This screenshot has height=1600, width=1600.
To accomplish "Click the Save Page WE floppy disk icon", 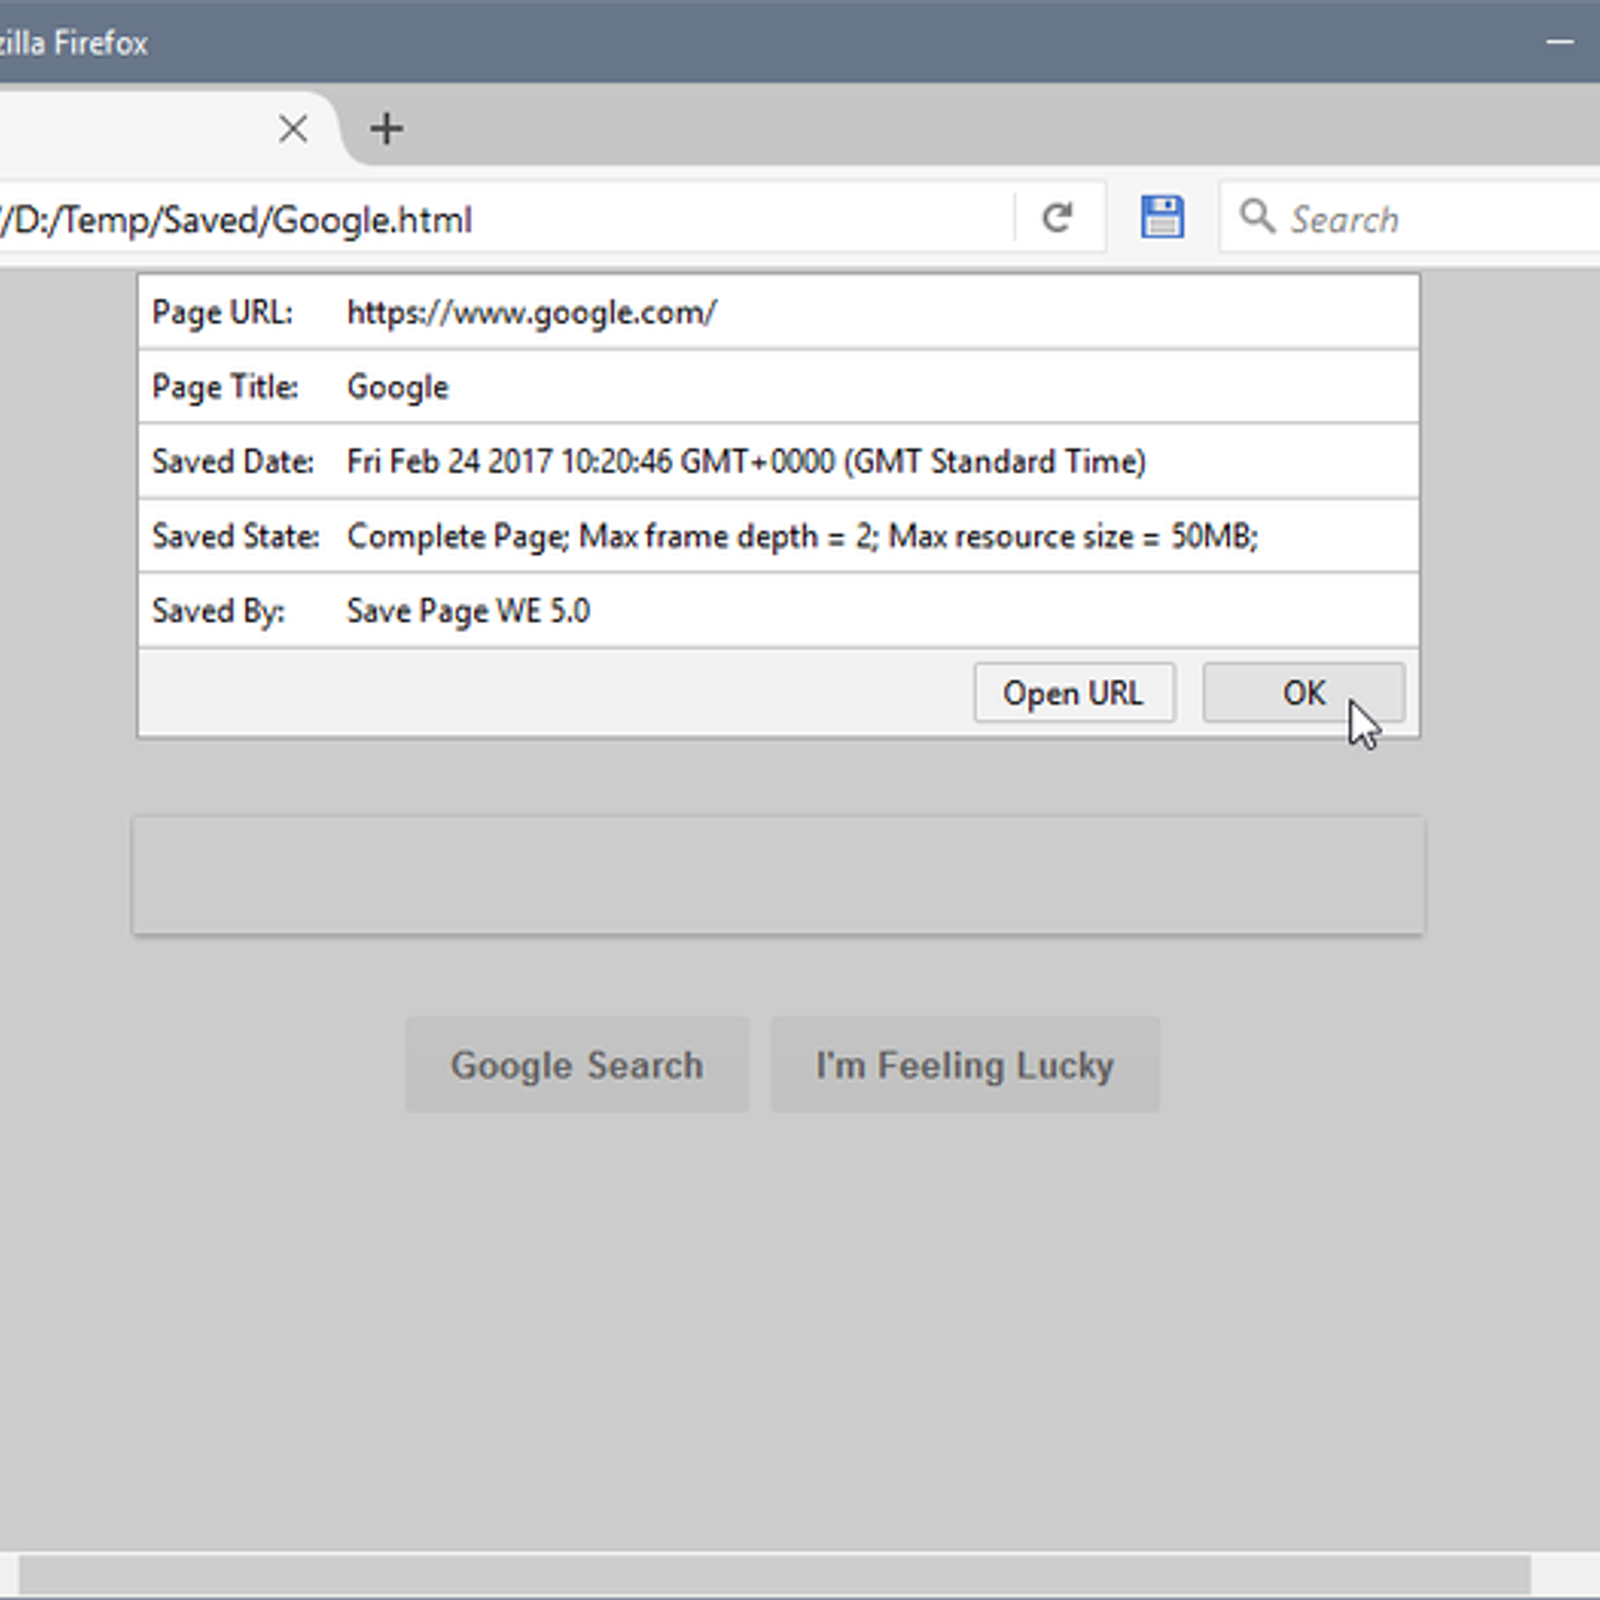I will (x=1162, y=217).
